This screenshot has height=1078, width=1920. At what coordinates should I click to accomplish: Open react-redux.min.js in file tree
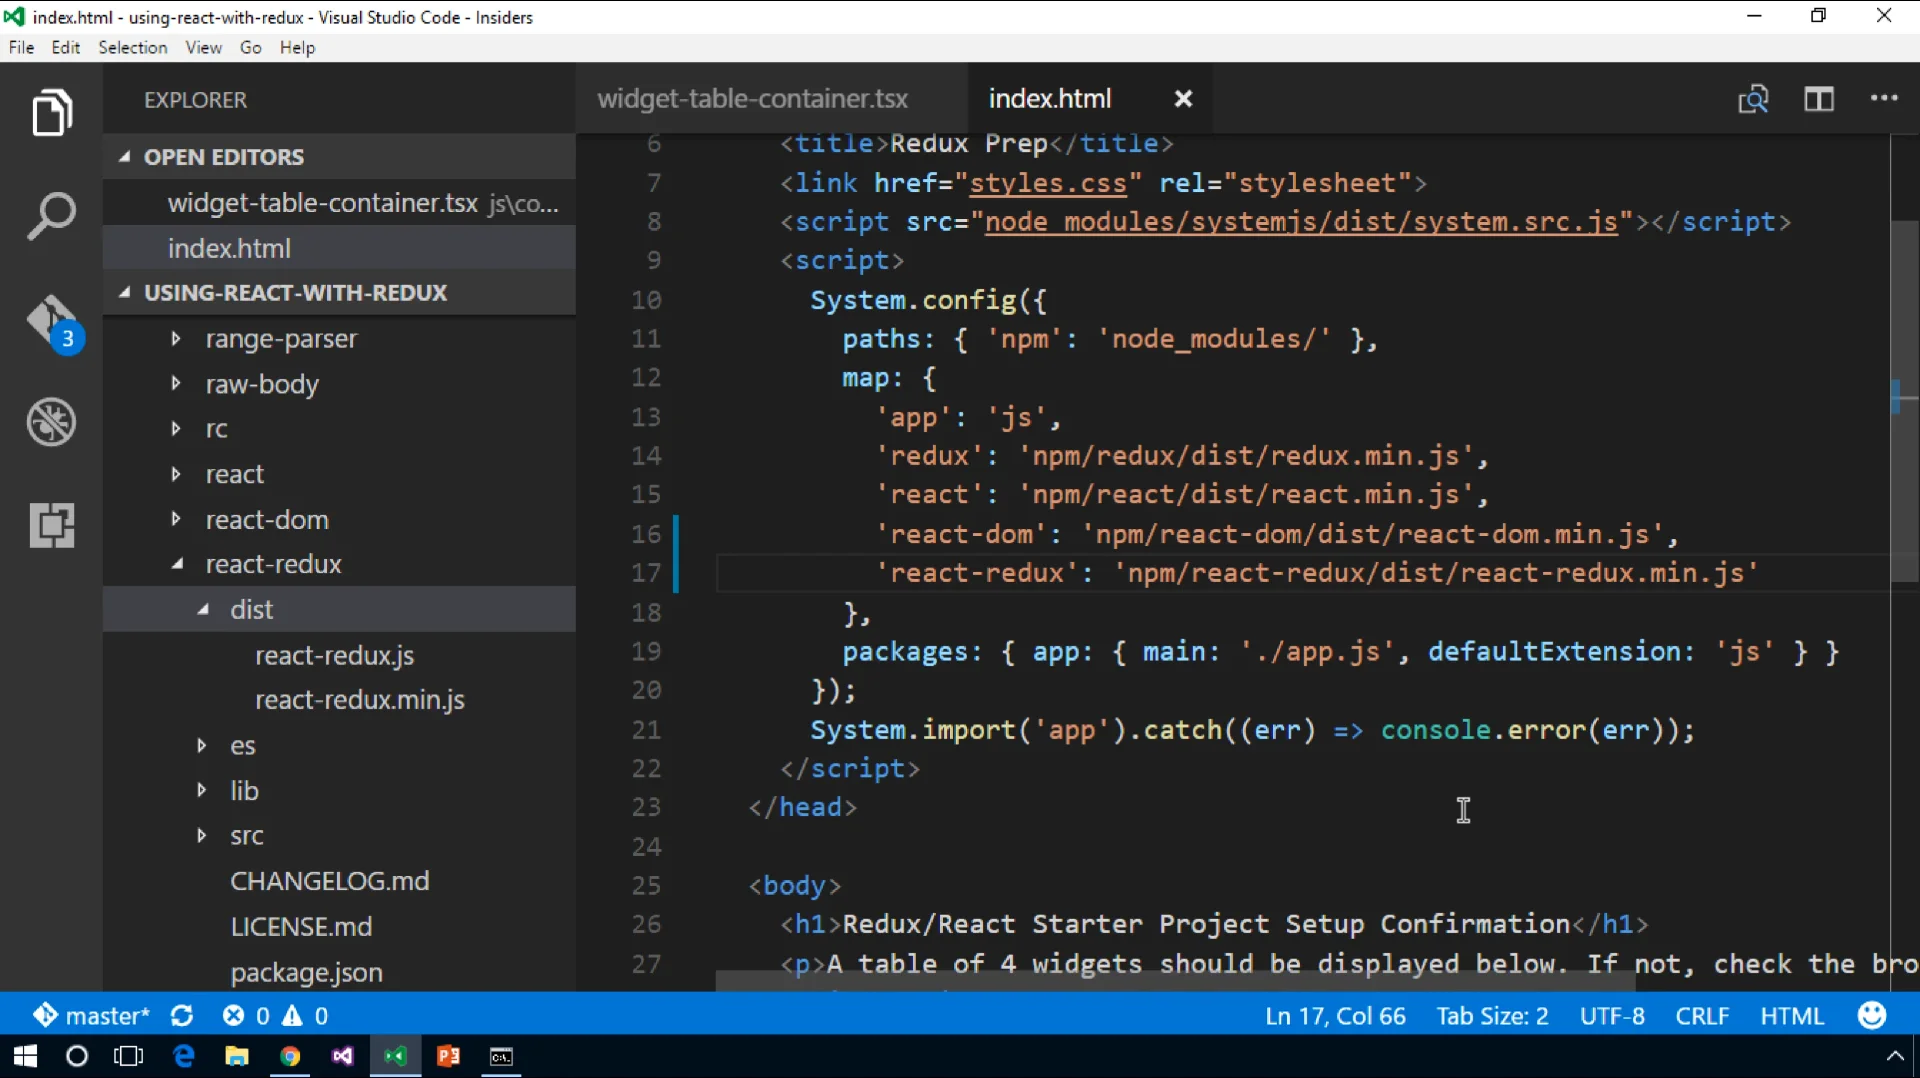[359, 700]
